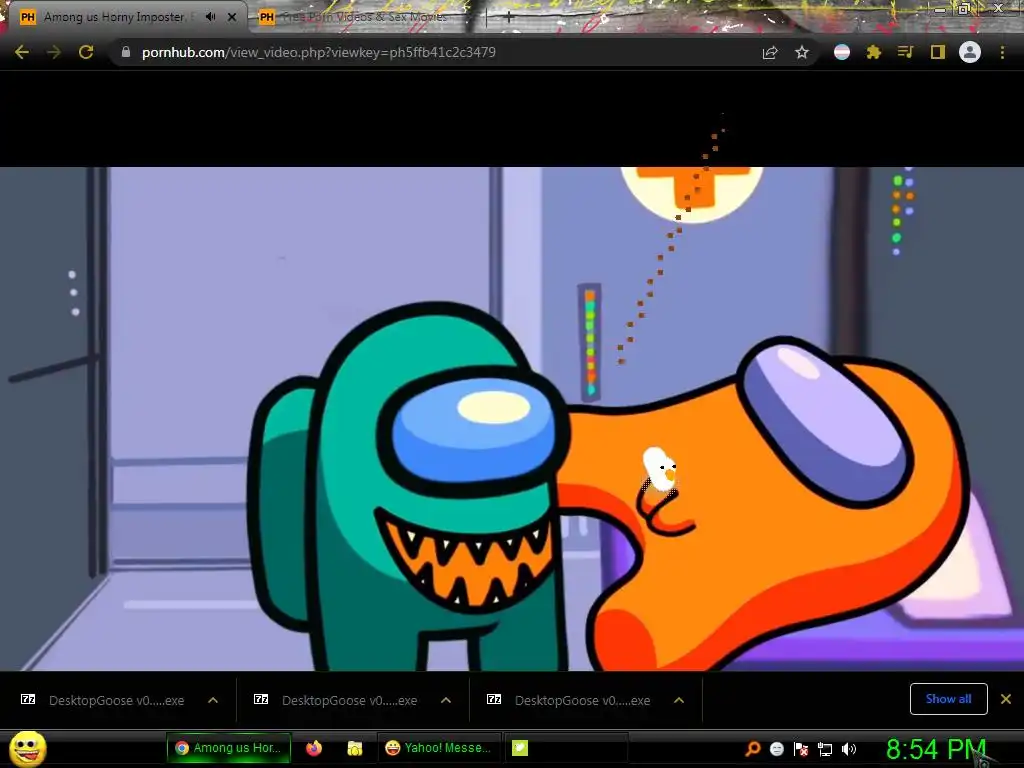The image size is (1024, 768).
Task: Mute the first tab via speaker icon
Action: (x=210, y=17)
